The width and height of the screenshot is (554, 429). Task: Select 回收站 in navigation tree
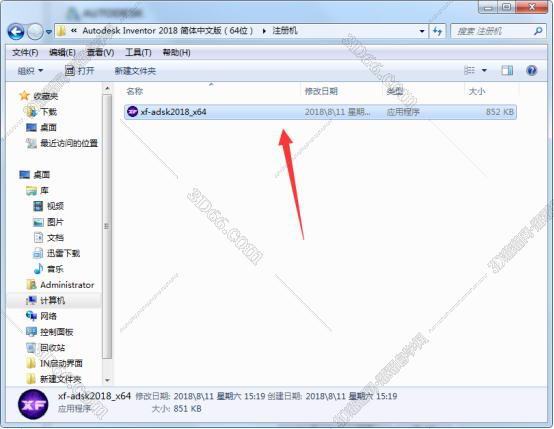coord(53,348)
